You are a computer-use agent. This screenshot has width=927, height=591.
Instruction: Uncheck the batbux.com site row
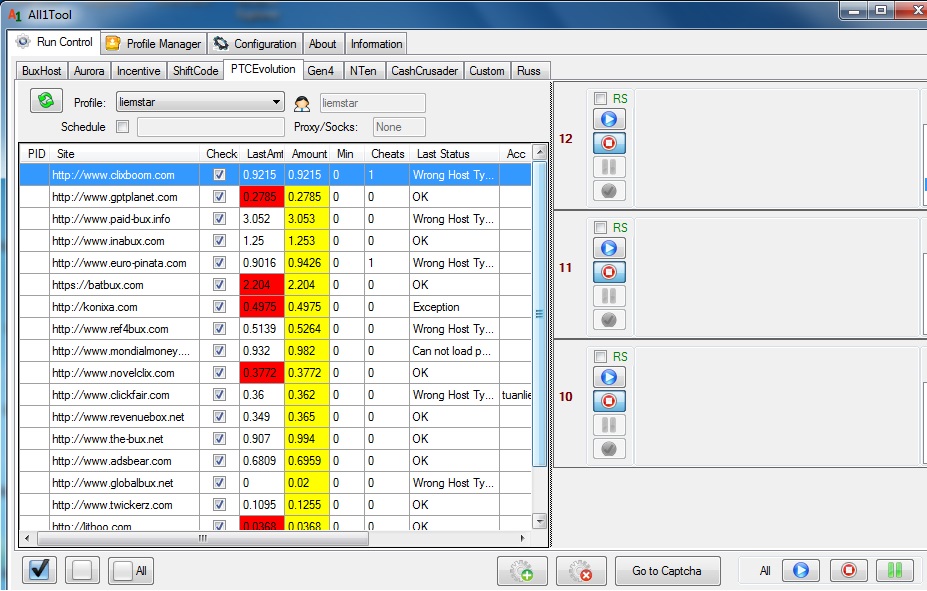tap(219, 285)
